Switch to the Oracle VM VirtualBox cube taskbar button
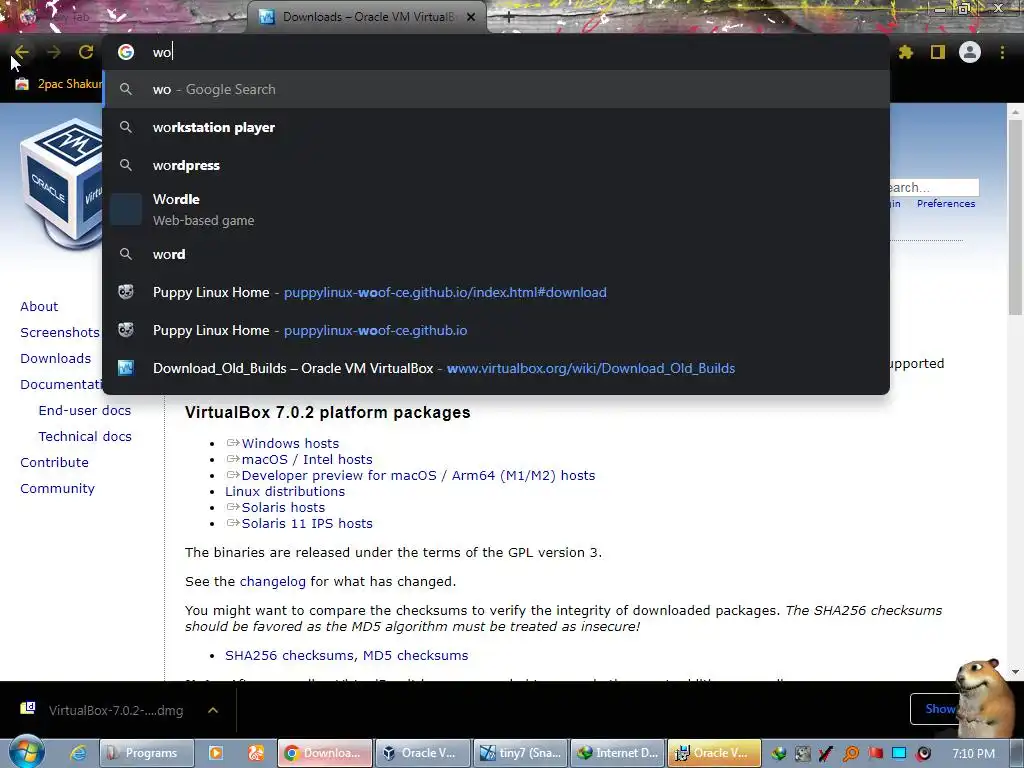The width and height of the screenshot is (1024, 768). pos(423,753)
